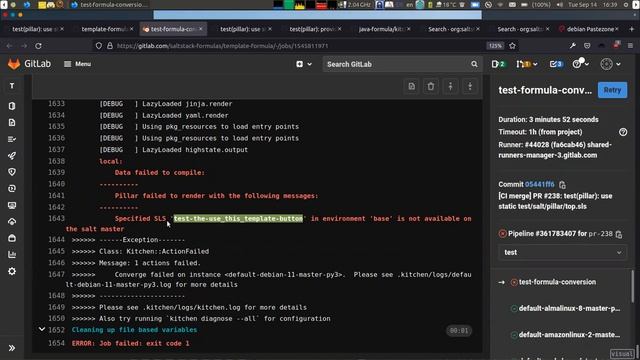This screenshot has width=640, height=360.
Task: Open the Help dropdown
Action: [x=580, y=64]
